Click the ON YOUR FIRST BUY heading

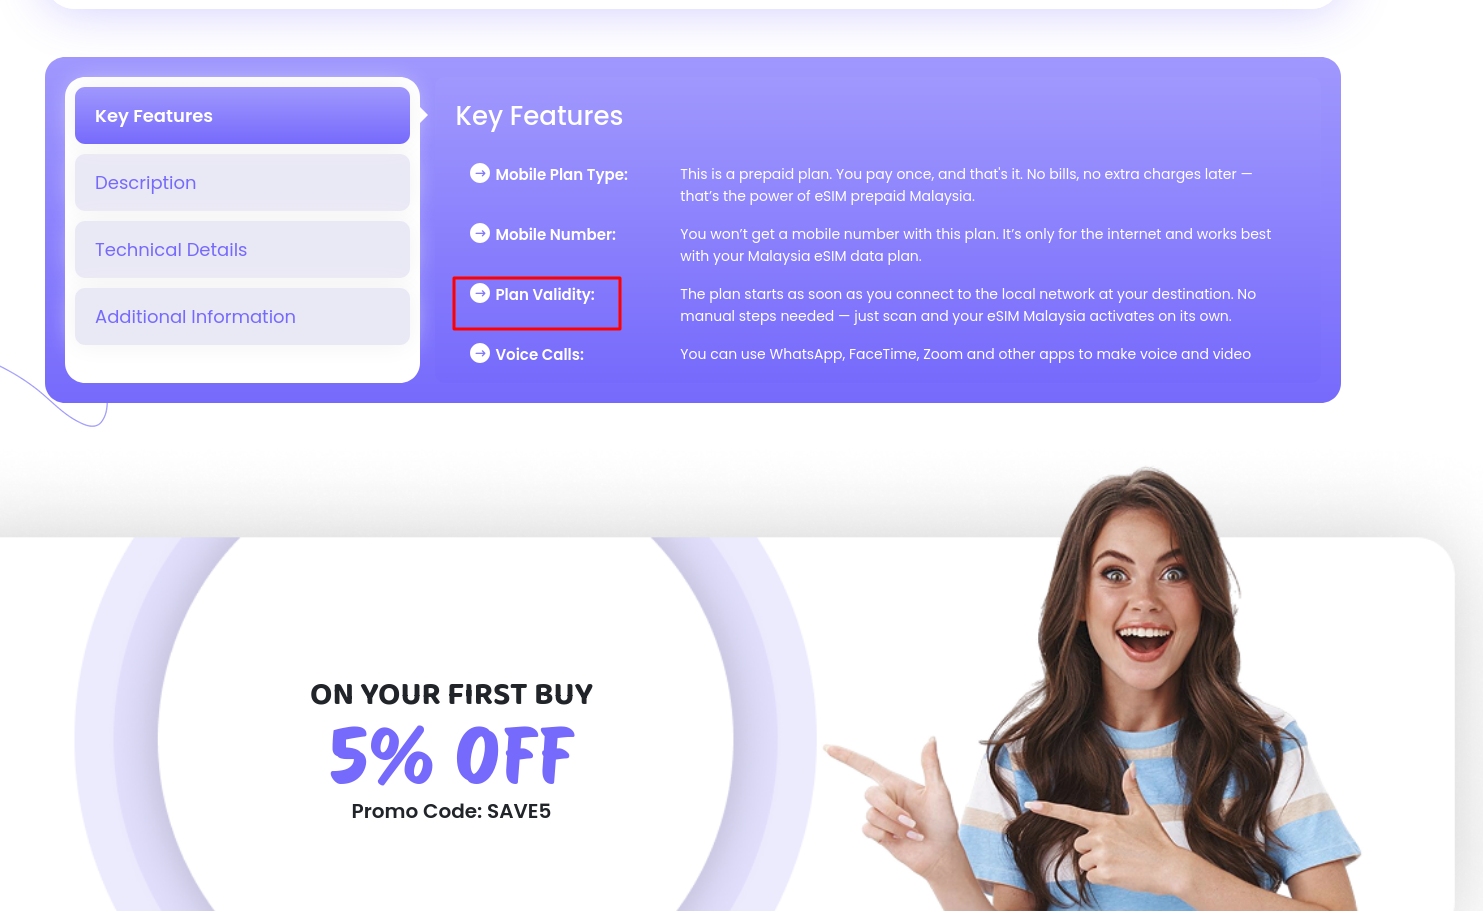[x=452, y=694]
